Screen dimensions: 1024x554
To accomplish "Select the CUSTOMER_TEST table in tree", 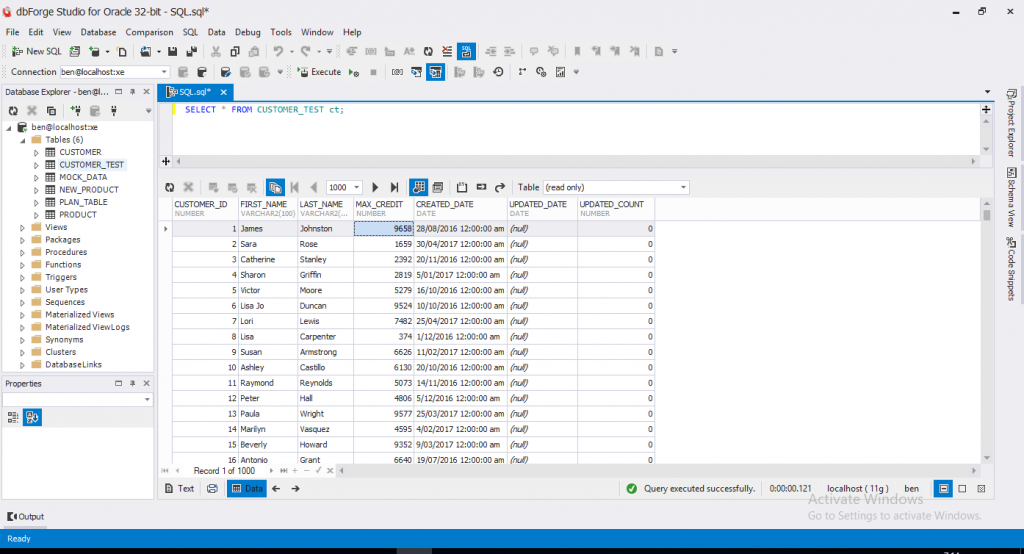I will [91, 165].
